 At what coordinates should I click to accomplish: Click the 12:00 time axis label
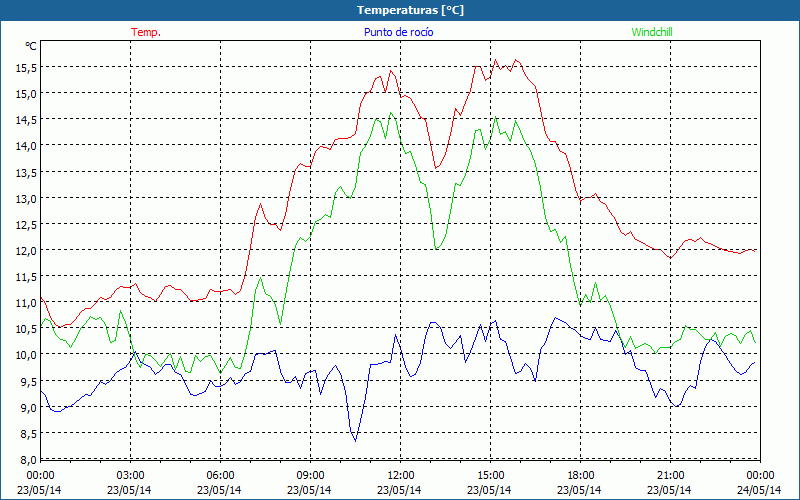(400, 476)
